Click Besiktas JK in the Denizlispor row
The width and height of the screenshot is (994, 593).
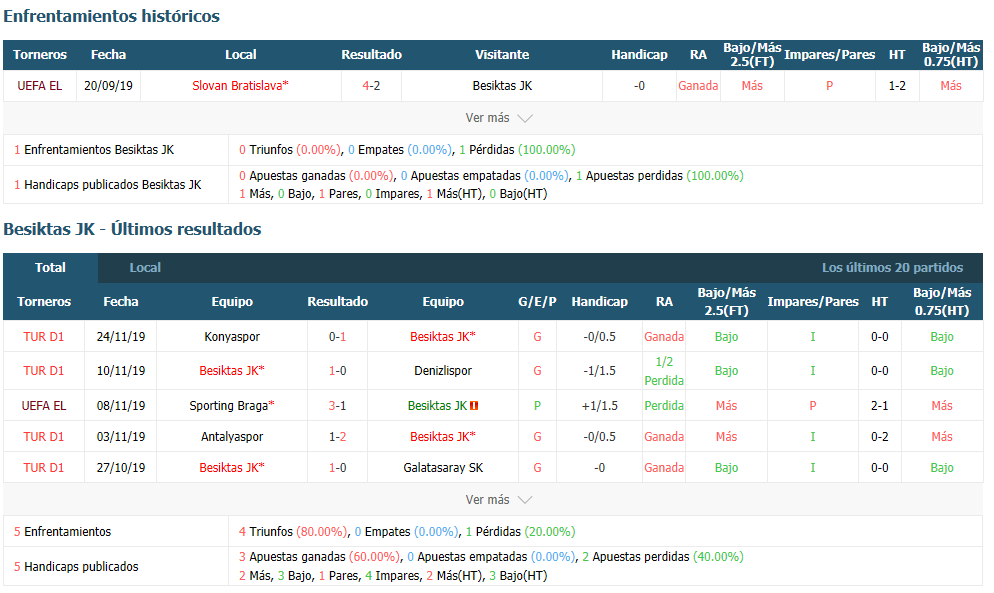(232, 370)
